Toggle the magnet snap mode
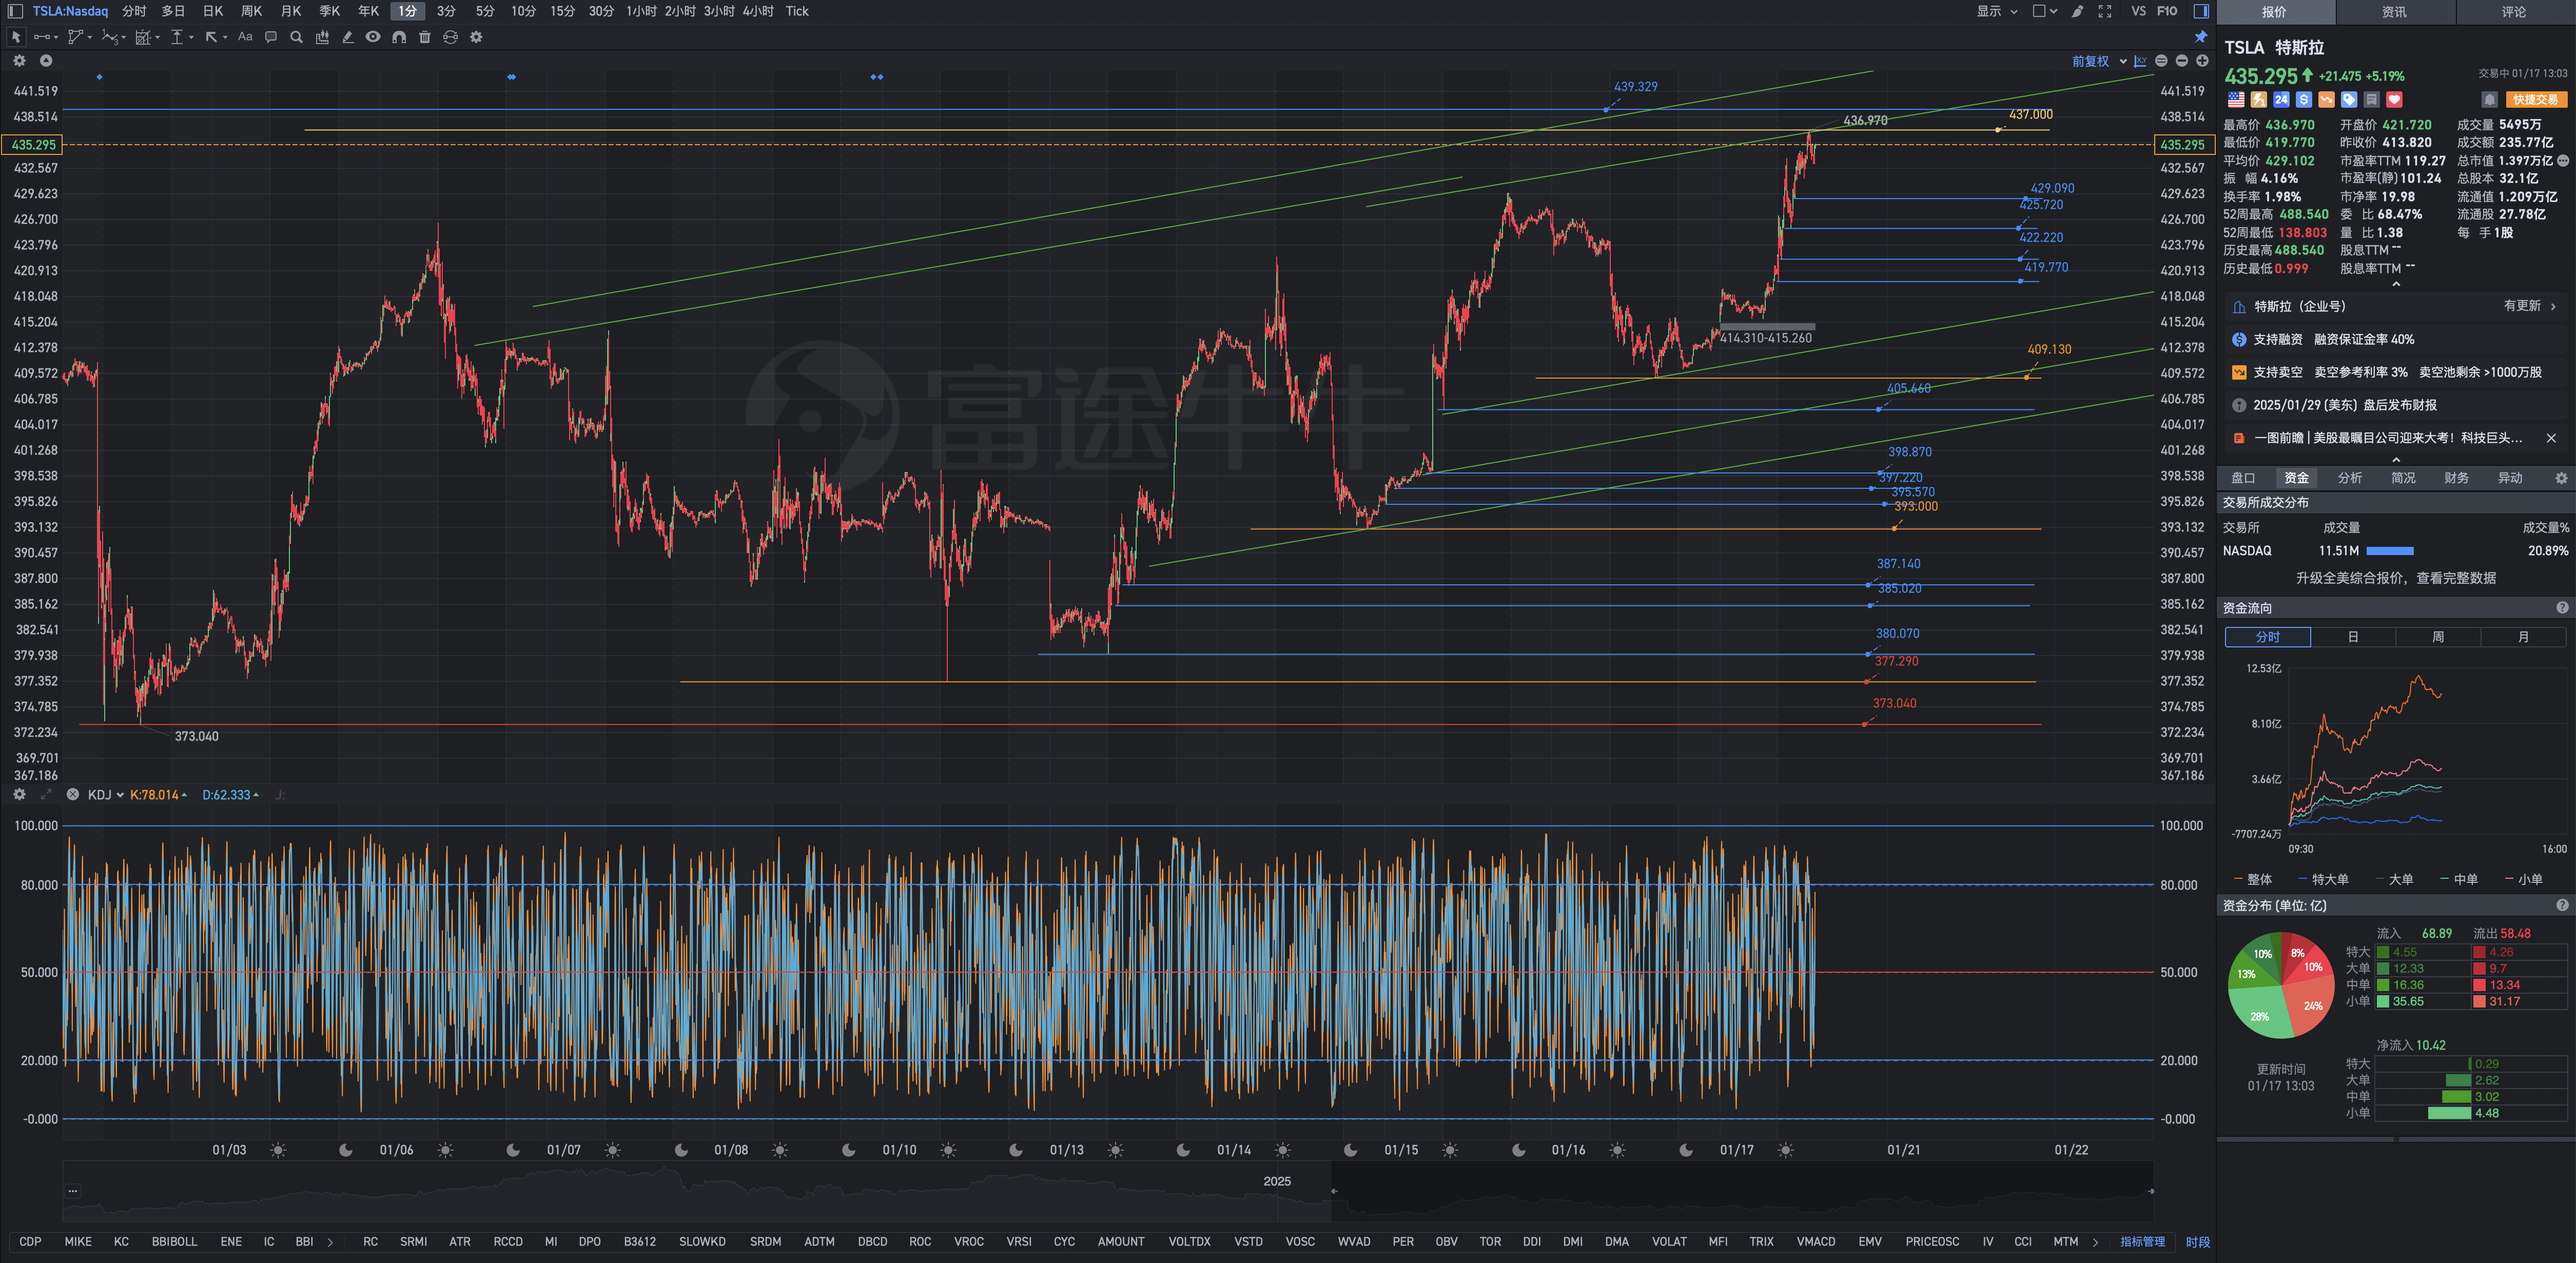Viewport: 2576px width, 1263px height. point(399,37)
